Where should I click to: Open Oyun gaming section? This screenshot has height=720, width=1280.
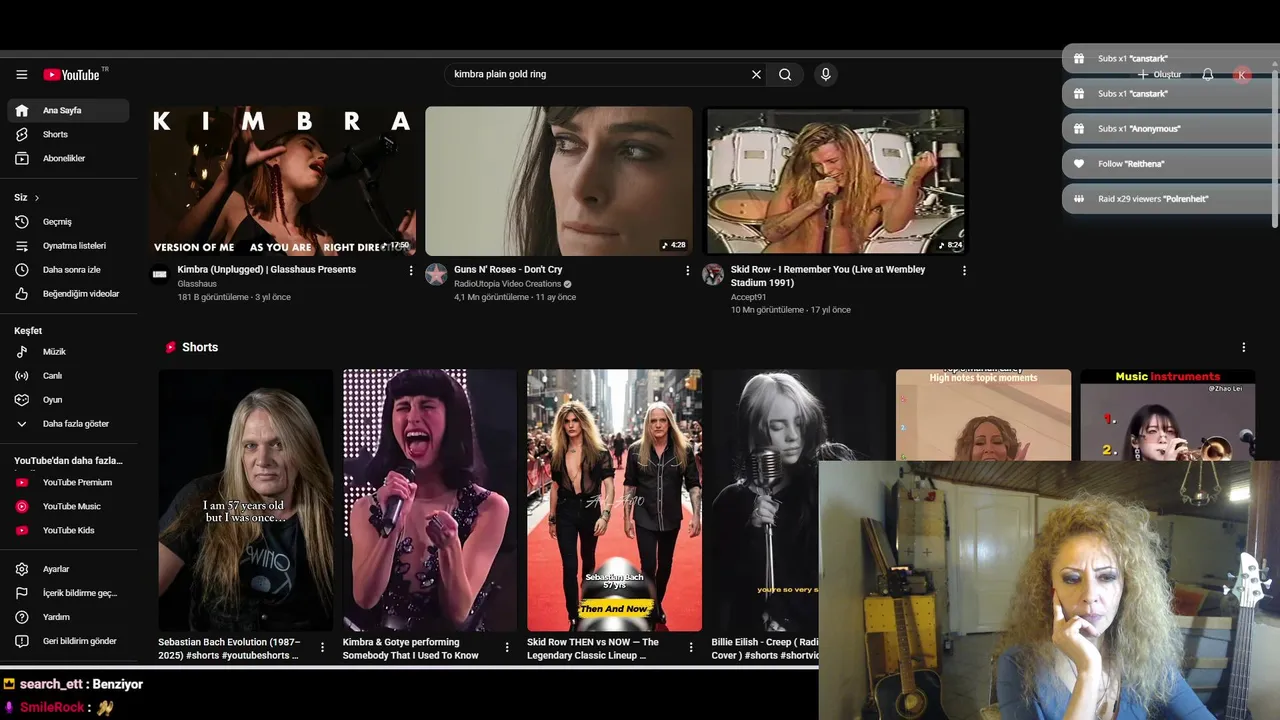click(68, 400)
